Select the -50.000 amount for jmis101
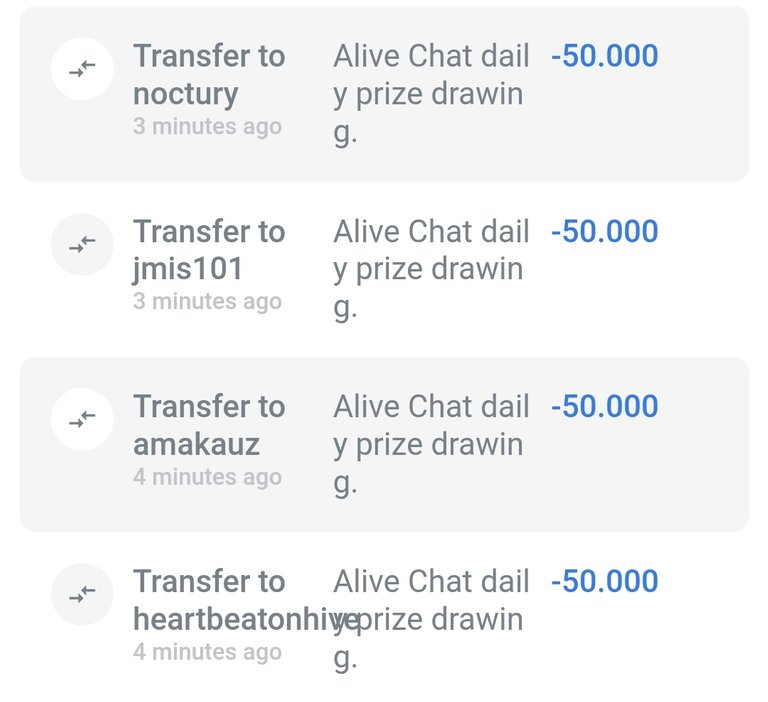Image resolution: width=768 pixels, height=702 pixels. click(x=604, y=231)
